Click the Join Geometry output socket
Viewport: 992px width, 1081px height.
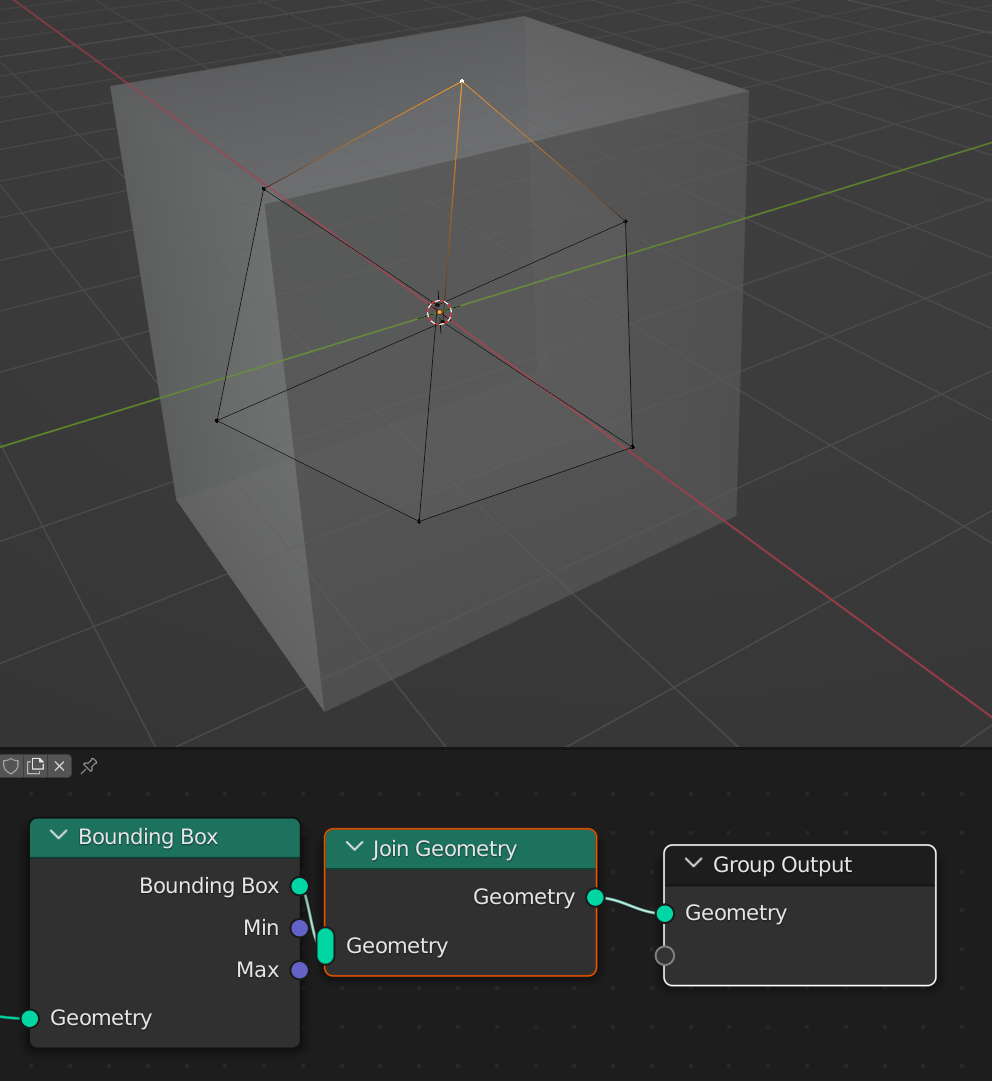tap(596, 898)
